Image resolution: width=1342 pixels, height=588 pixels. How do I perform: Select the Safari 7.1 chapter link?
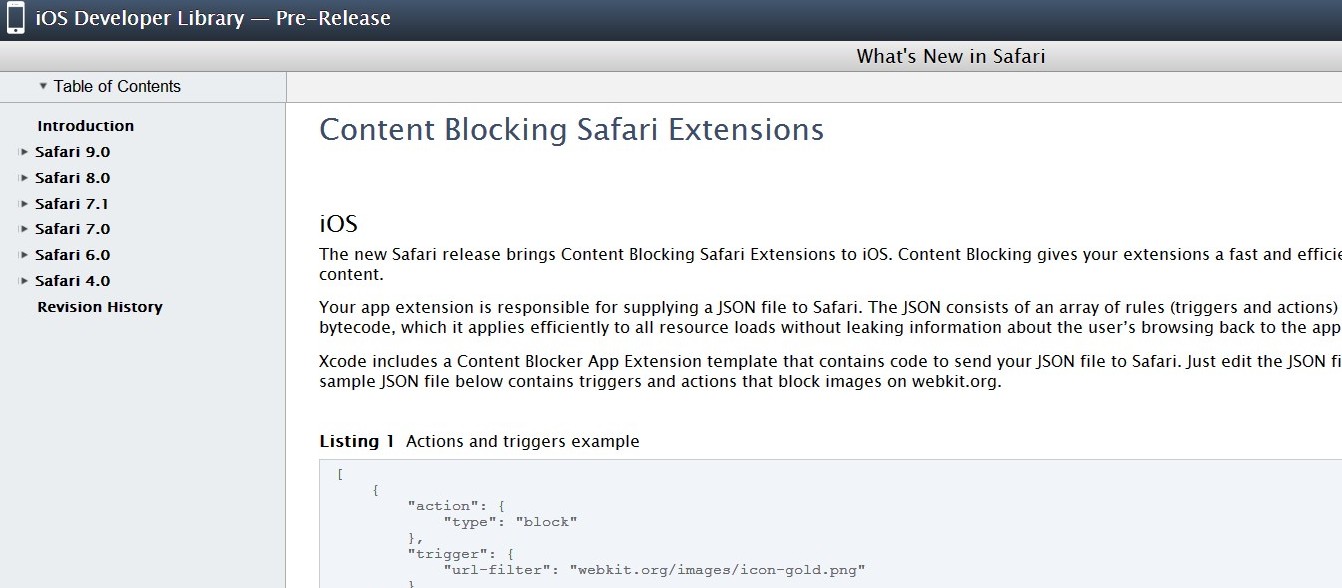(72, 204)
